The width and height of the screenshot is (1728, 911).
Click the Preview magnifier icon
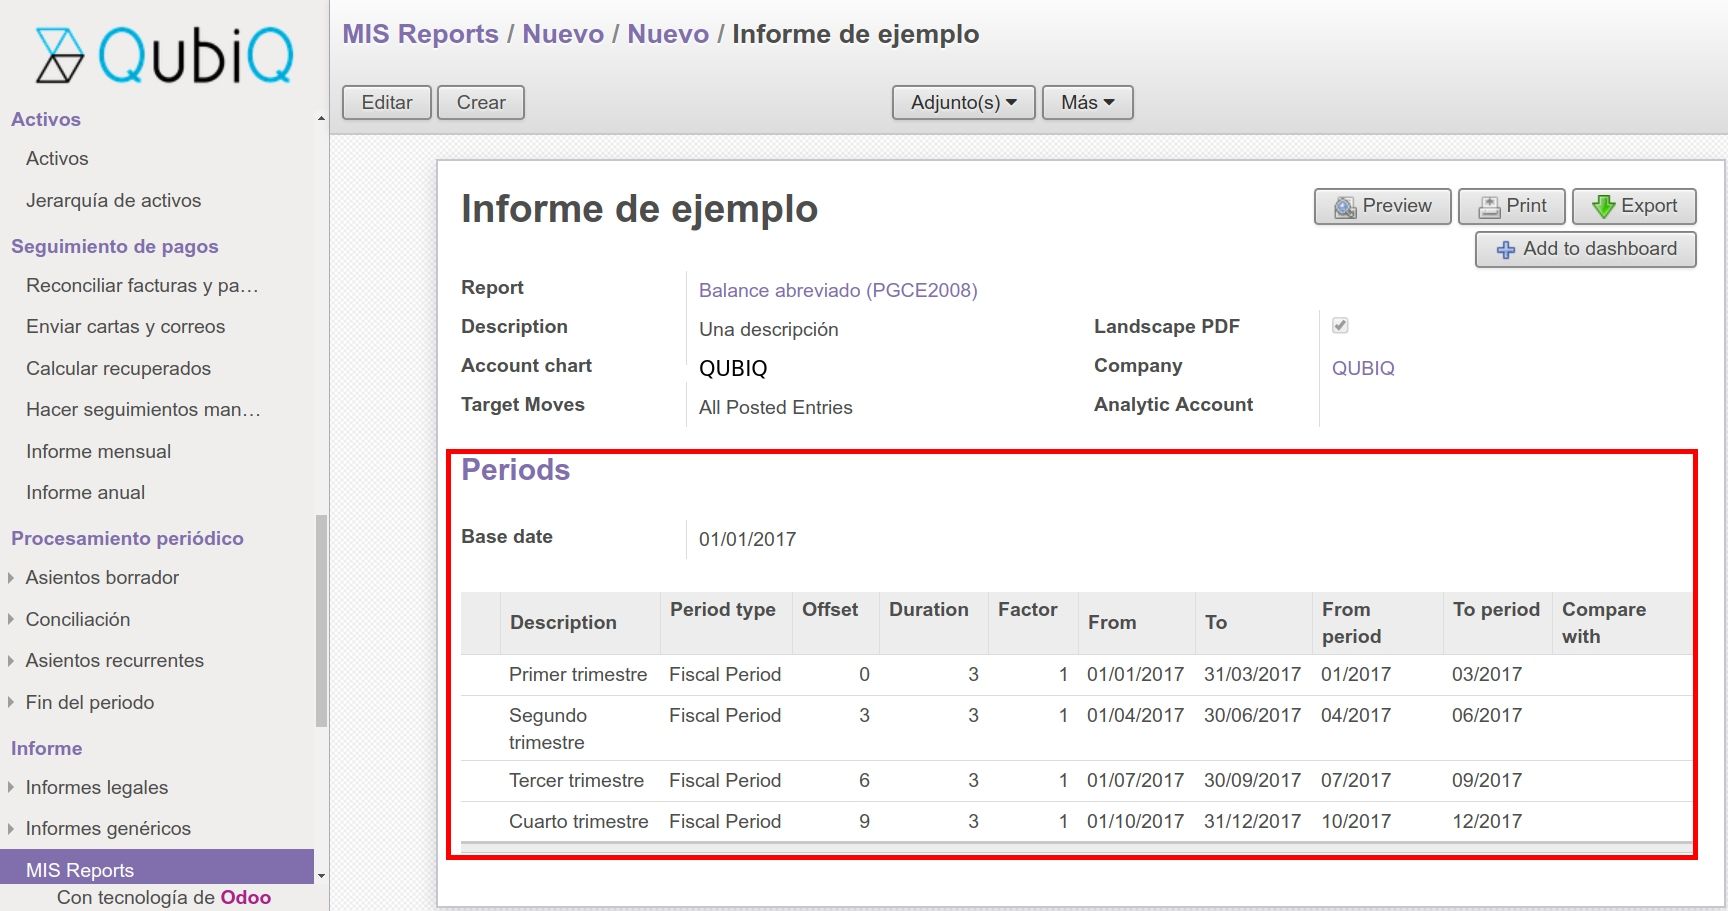tap(1345, 207)
